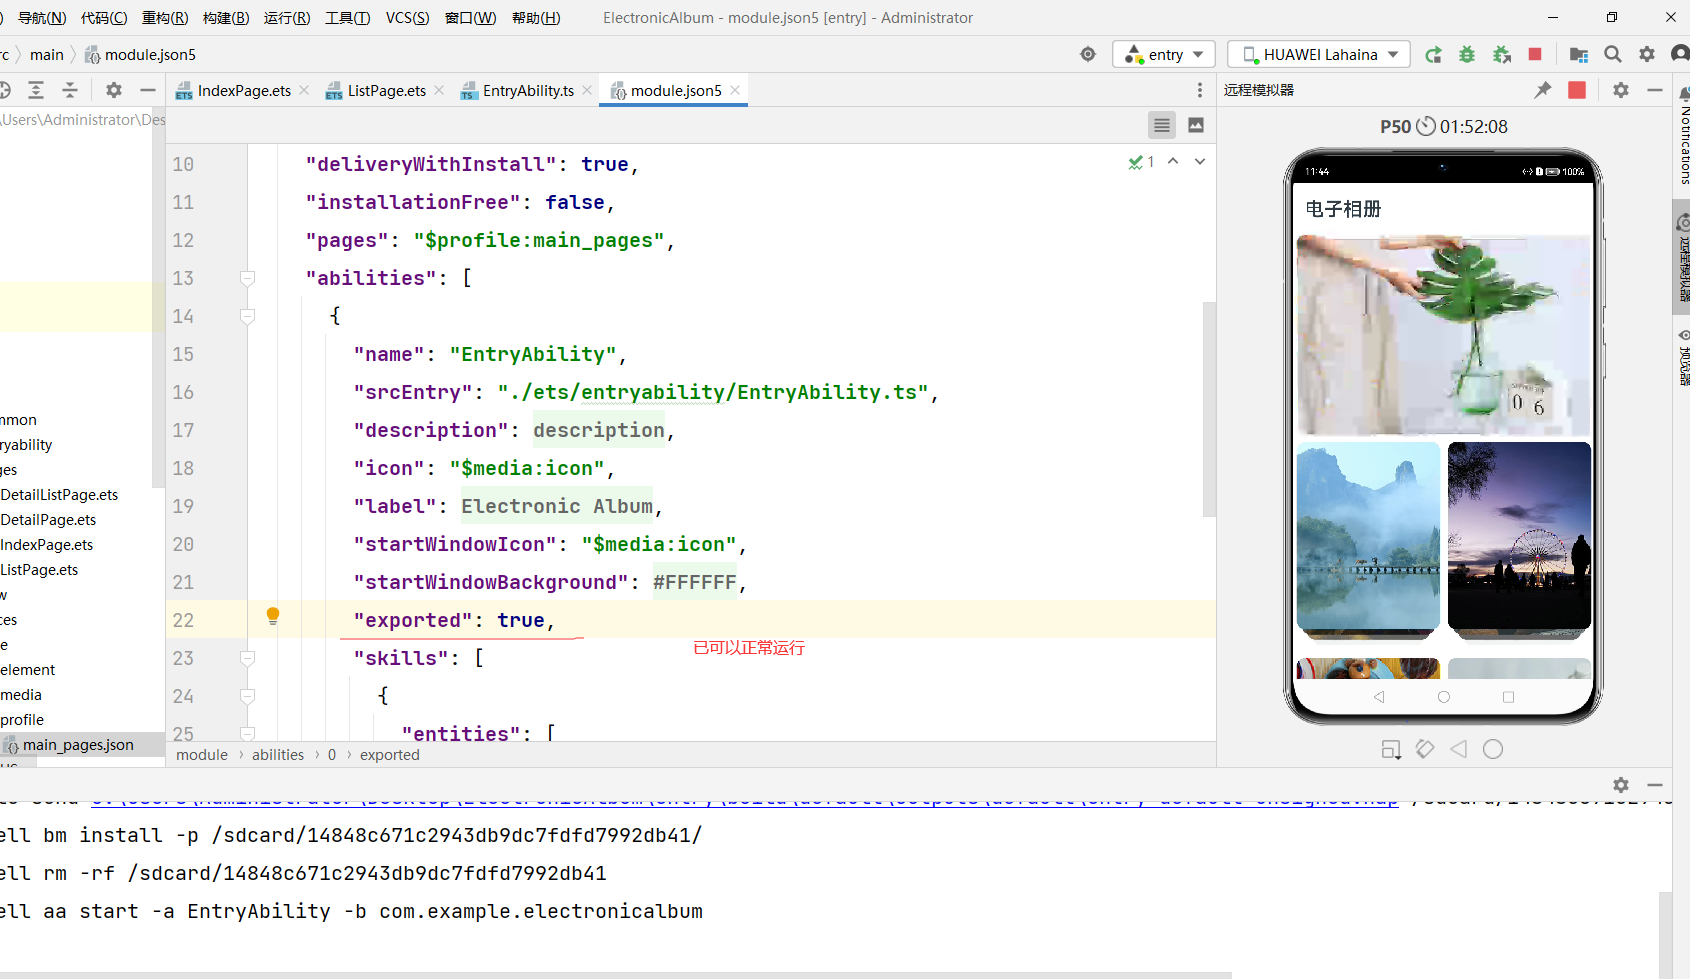
Task: Collapse the entities fold marker on line 25
Action: [248, 733]
